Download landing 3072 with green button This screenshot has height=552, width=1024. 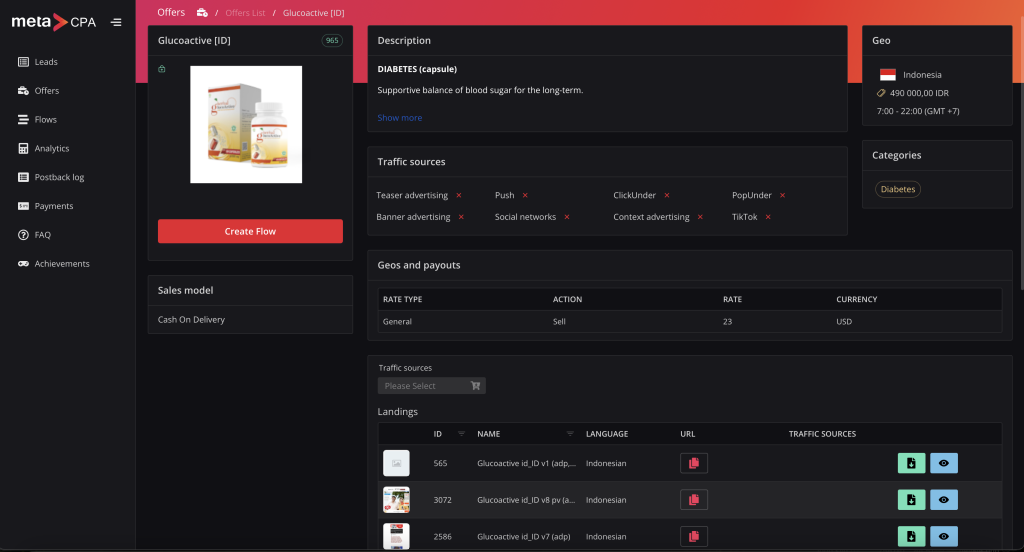point(911,500)
